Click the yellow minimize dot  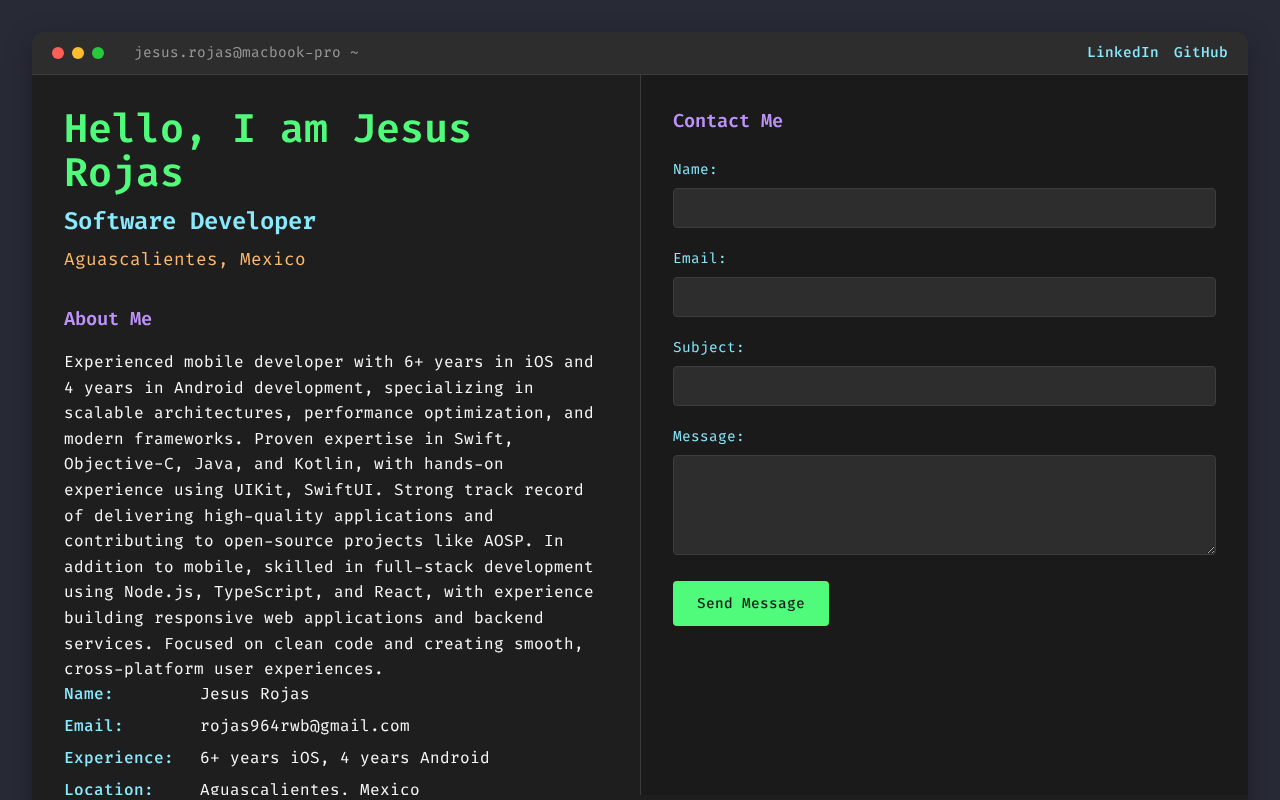(x=78, y=53)
